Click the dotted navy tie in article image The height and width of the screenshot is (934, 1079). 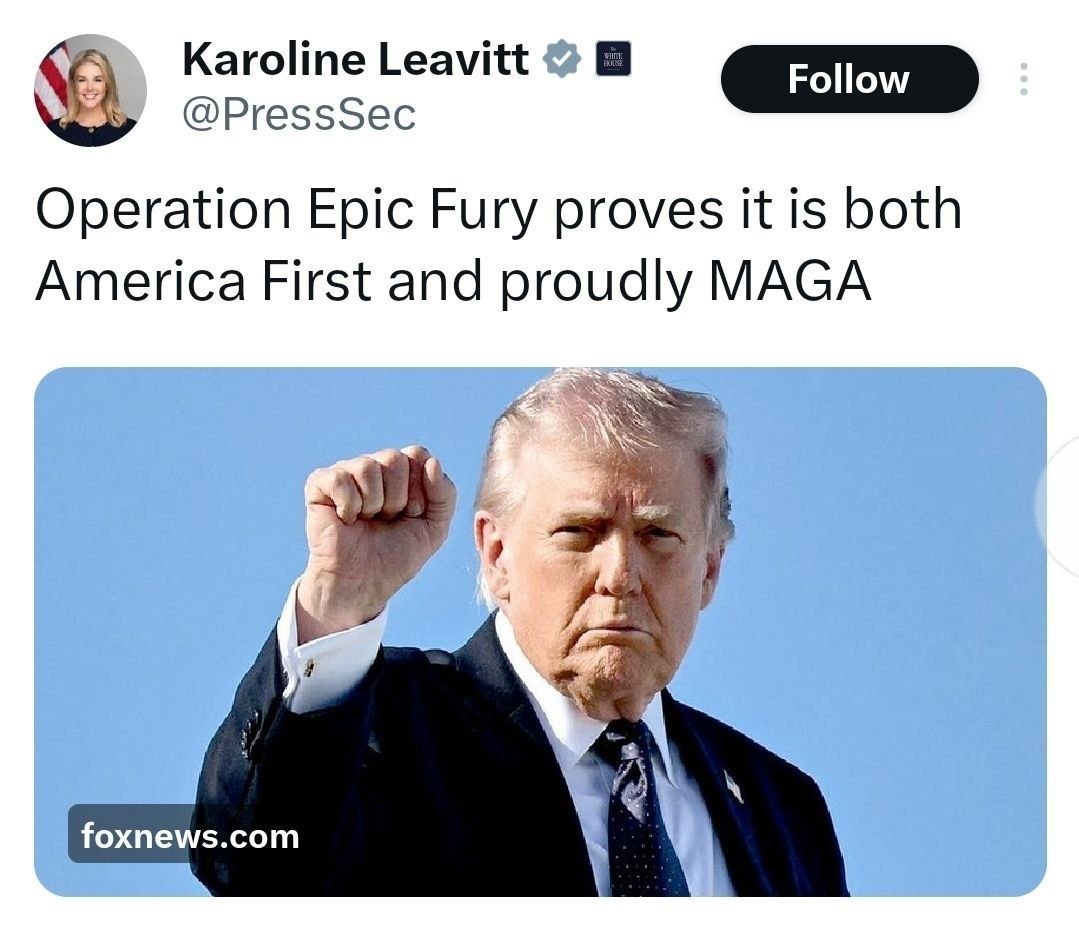(x=640, y=809)
